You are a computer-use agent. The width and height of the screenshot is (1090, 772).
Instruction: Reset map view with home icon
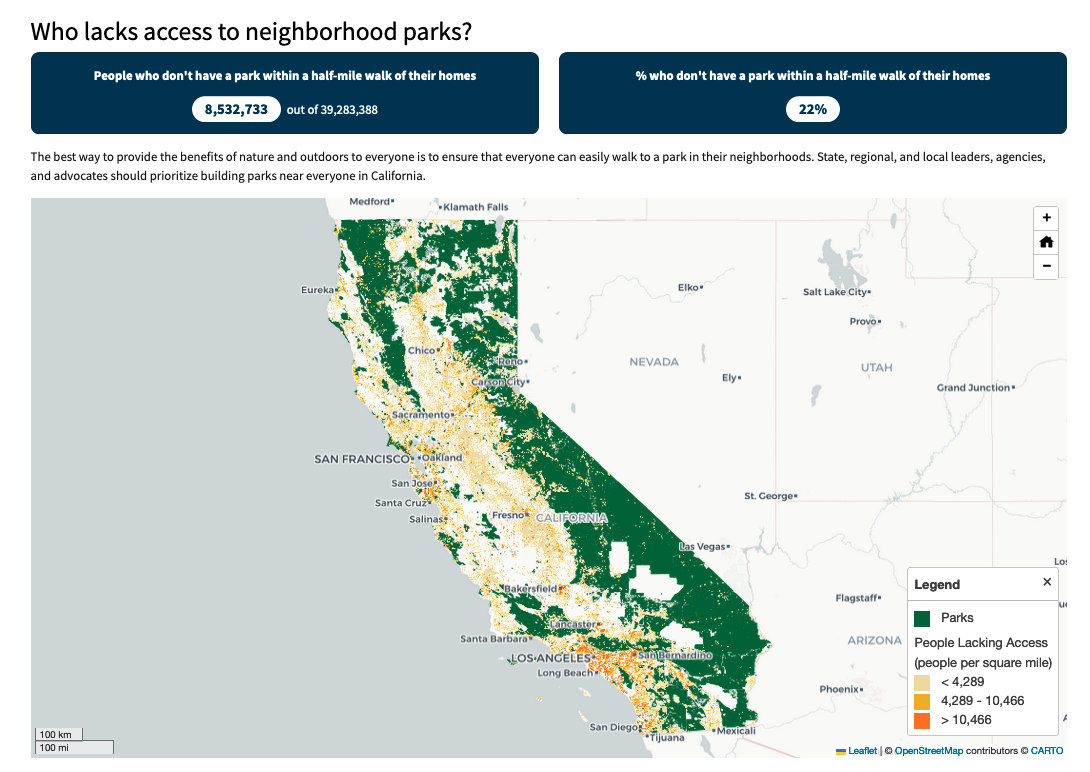[x=1046, y=242]
